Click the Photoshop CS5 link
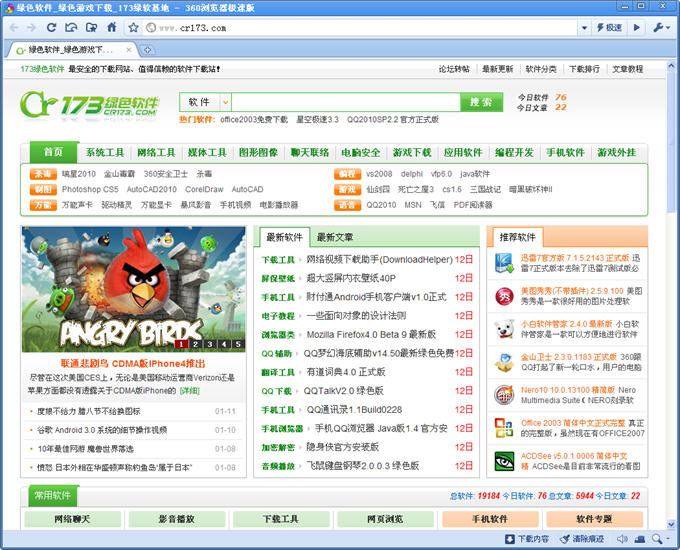This screenshot has height=550, width=680. pyautogui.click(x=90, y=189)
